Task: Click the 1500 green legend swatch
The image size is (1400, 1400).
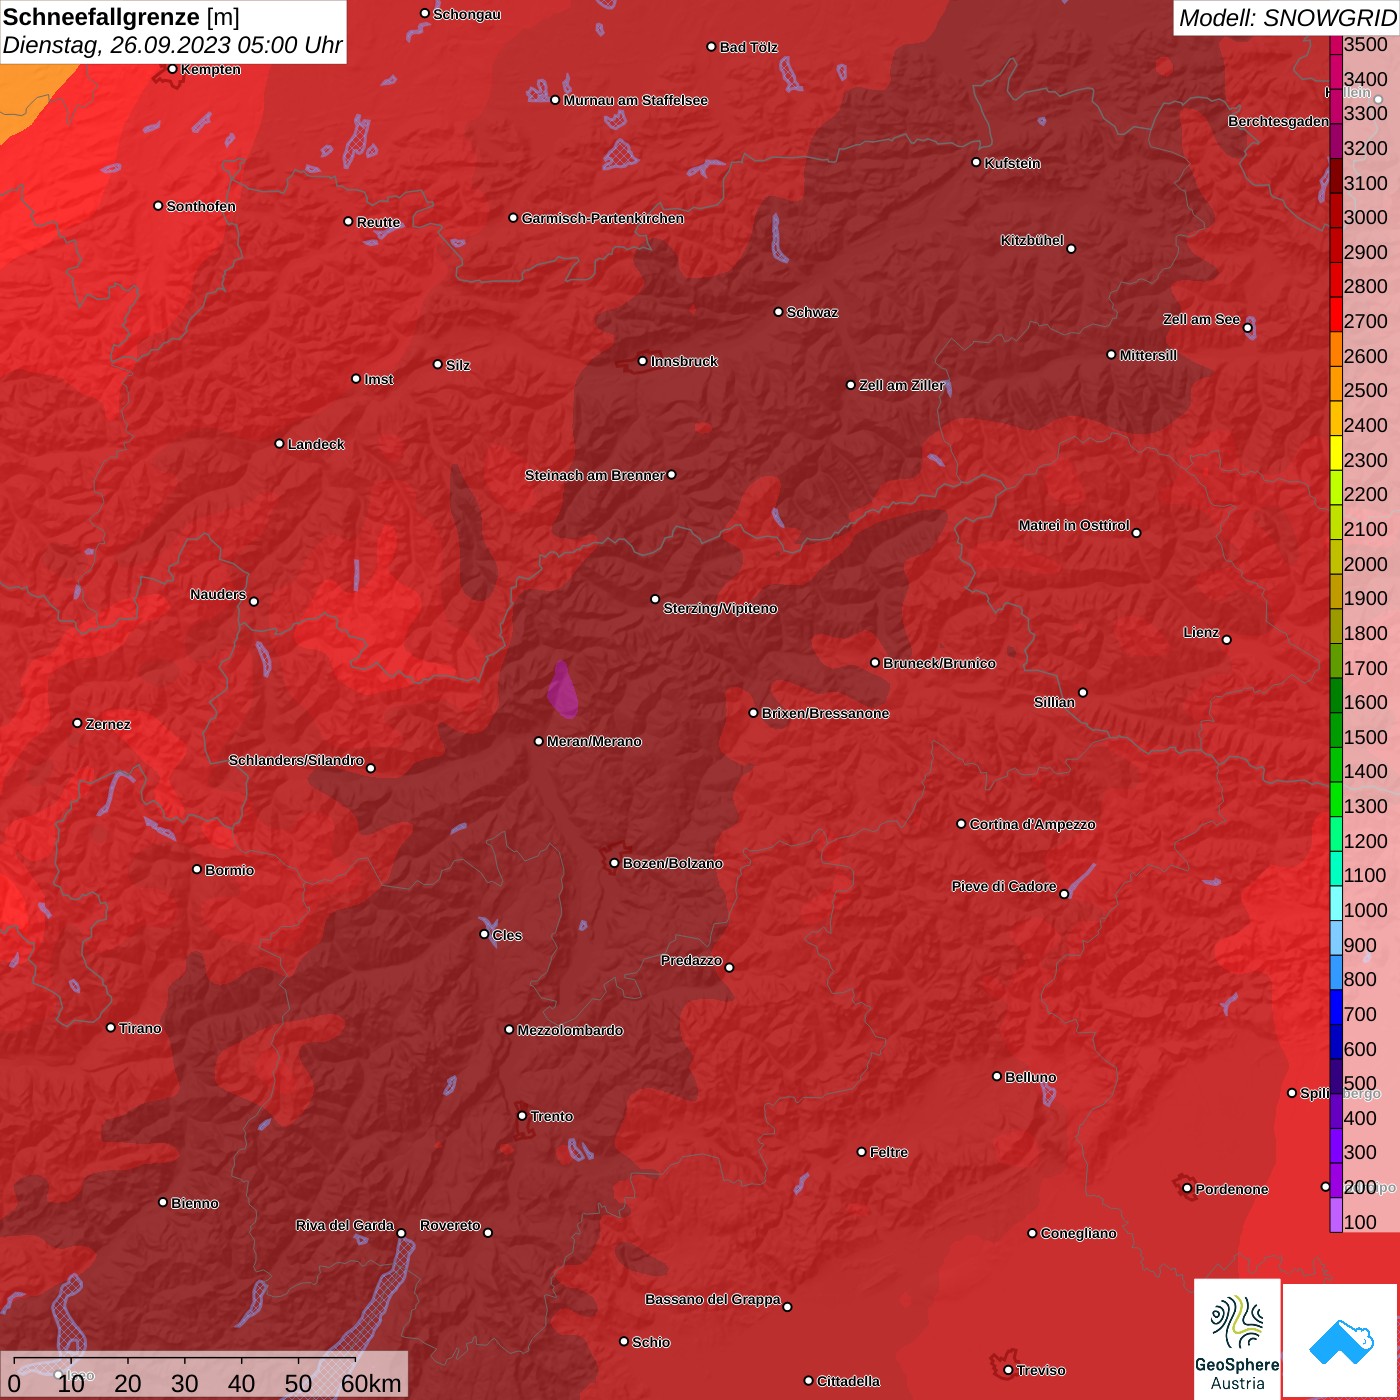Action: coord(1336,729)
